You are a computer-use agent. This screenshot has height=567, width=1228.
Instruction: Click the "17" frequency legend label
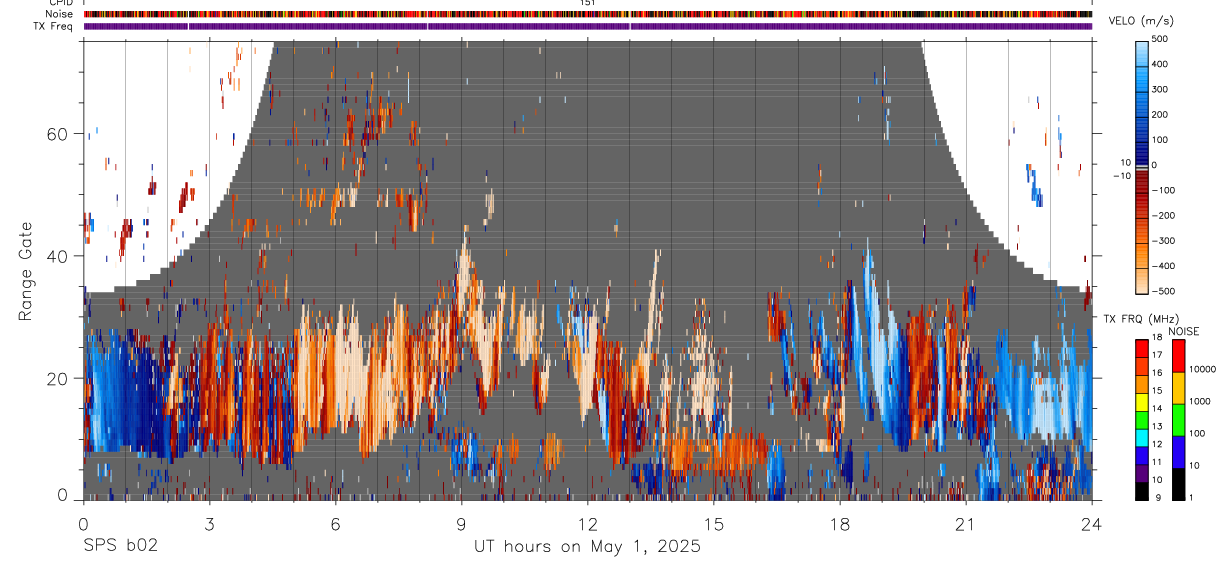1158,355
